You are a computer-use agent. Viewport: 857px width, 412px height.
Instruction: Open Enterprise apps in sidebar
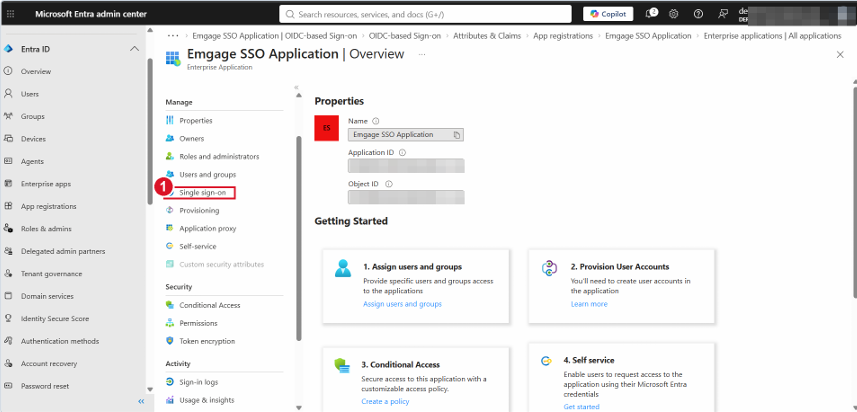[x=46, y=184]
